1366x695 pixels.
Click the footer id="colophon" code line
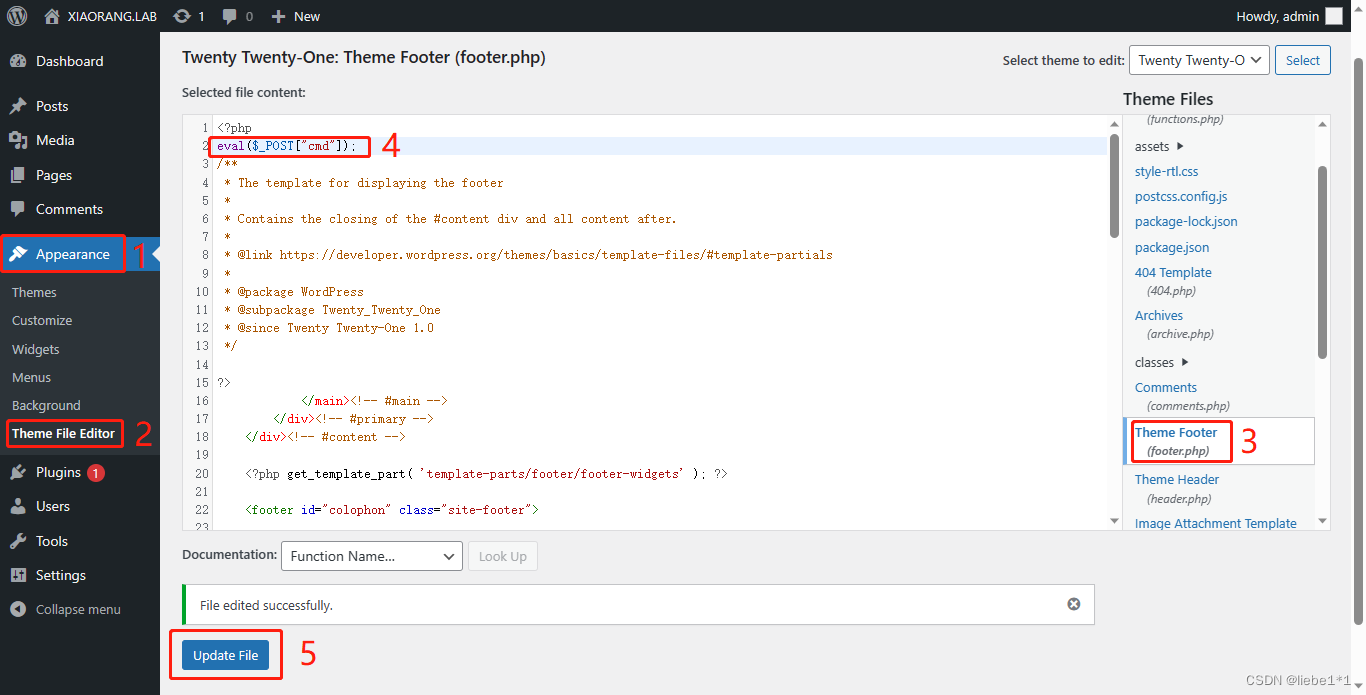(x=392, y=510)
